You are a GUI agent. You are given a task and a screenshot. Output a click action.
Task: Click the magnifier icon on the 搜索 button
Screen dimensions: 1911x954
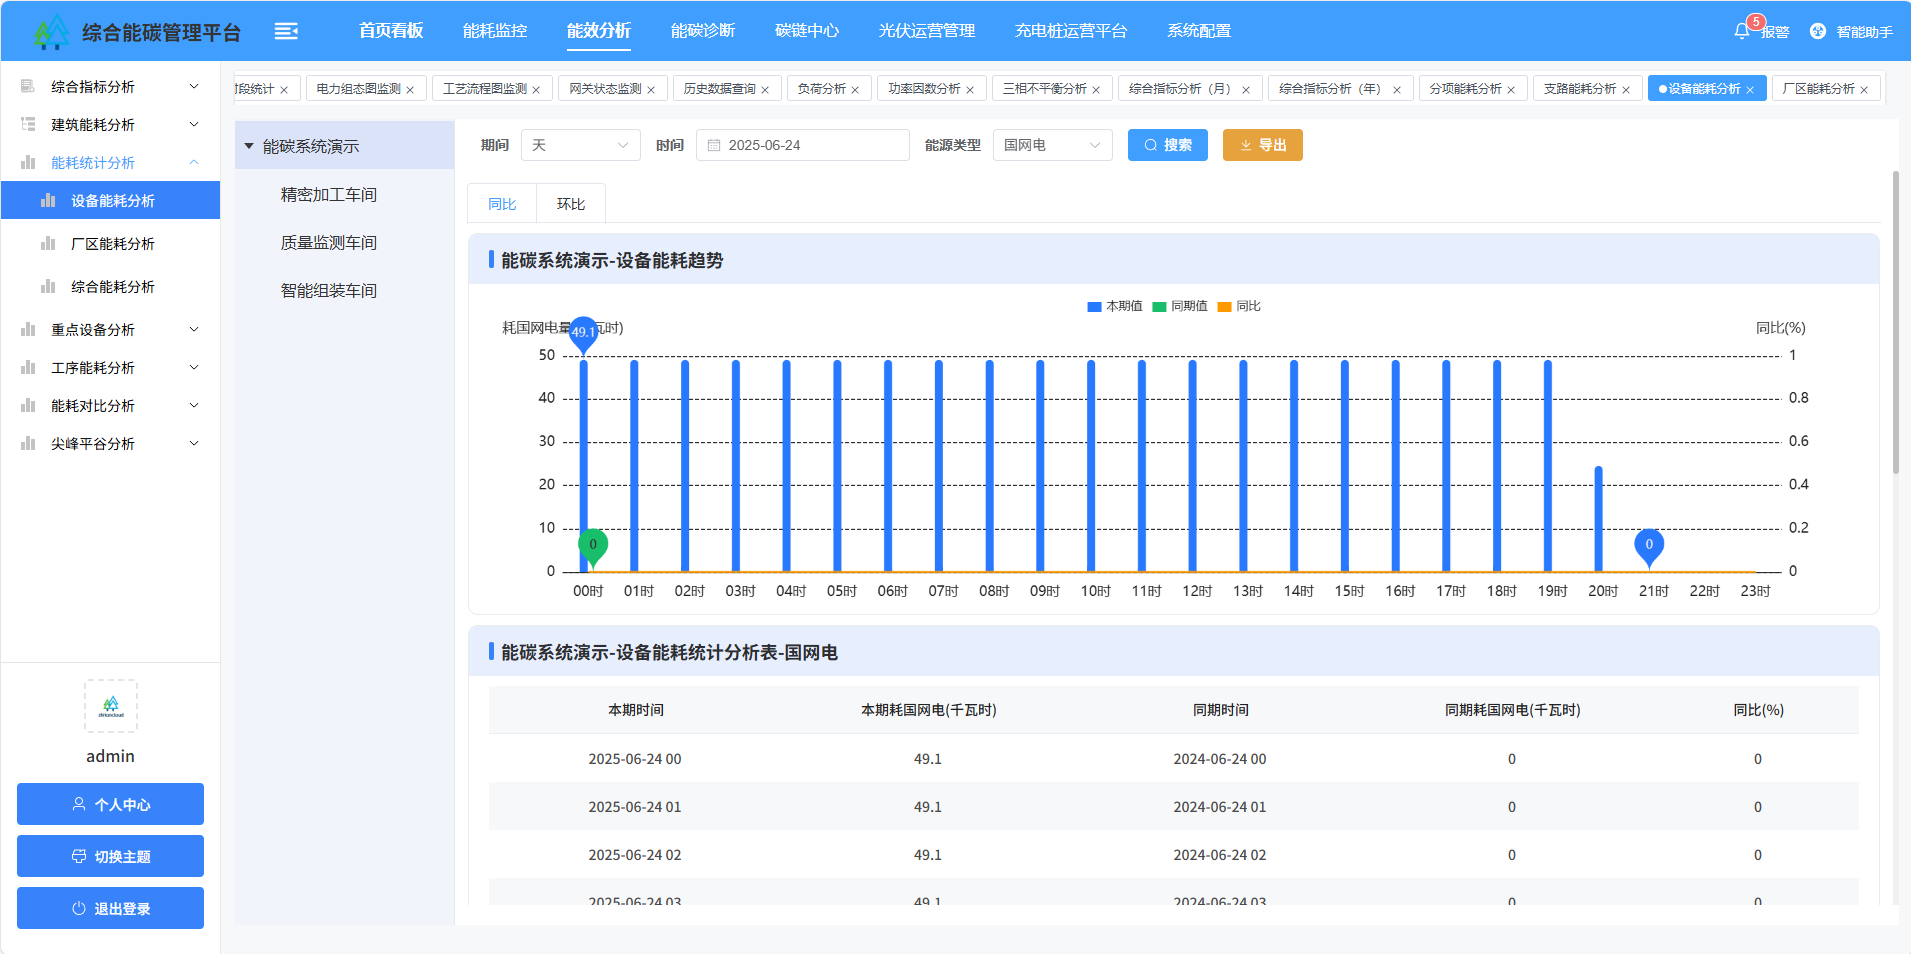coord(1150,145)
